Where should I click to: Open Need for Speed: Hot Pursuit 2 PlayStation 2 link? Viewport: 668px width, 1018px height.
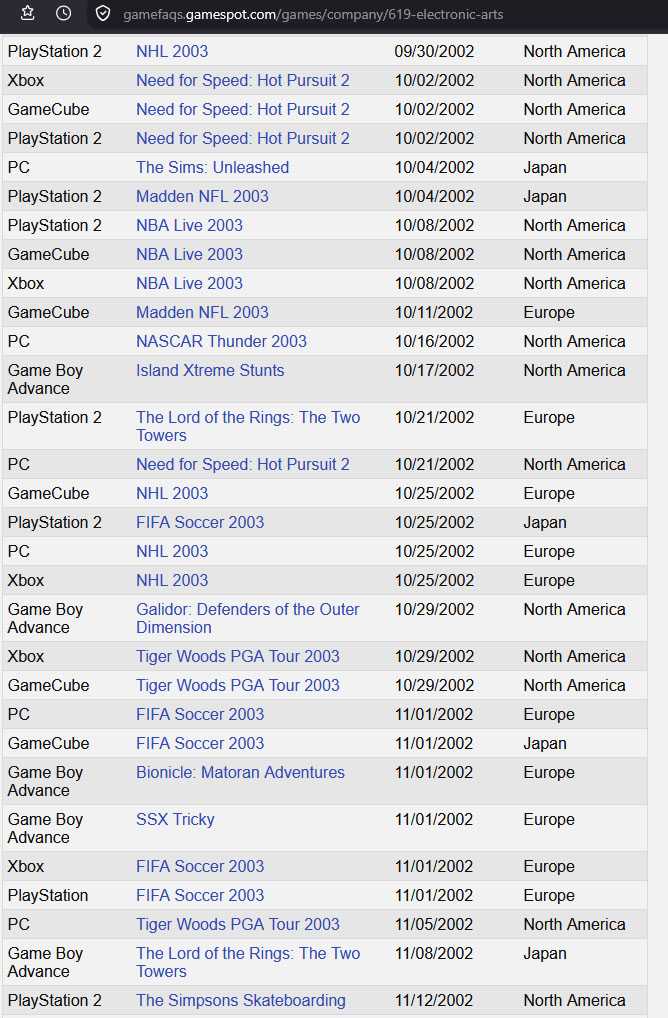[x=243, y=138]
